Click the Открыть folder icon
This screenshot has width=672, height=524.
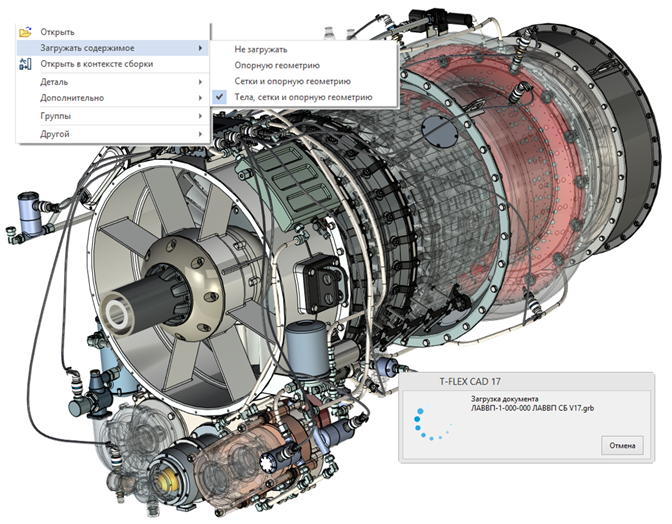25,31
